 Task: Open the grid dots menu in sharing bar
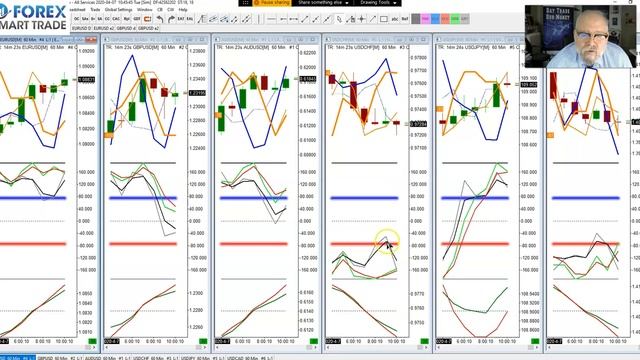[x=245, y=3]
